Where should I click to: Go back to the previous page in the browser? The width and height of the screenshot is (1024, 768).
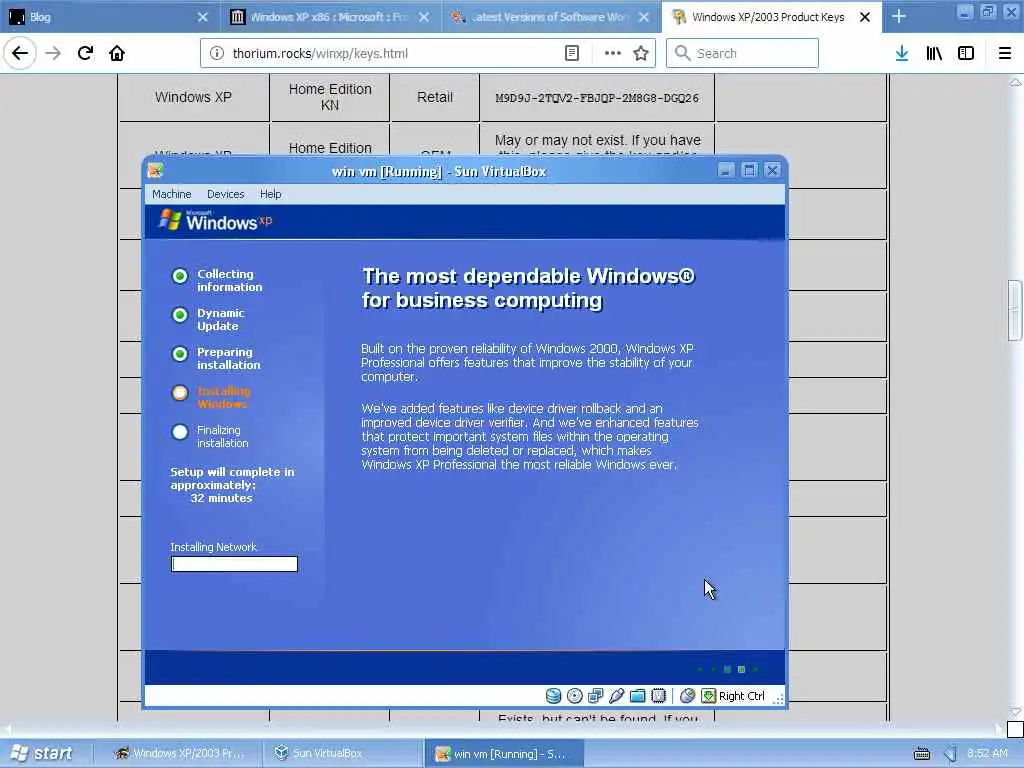tap(20, 53)
